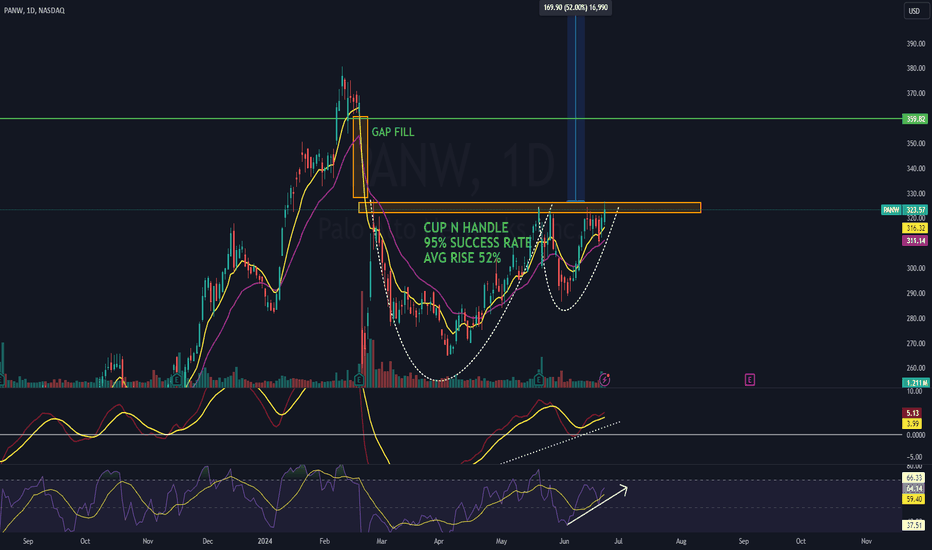Click the 380.00 price axis label
This screenshot has height=550, width=932.
coord(915,68)
